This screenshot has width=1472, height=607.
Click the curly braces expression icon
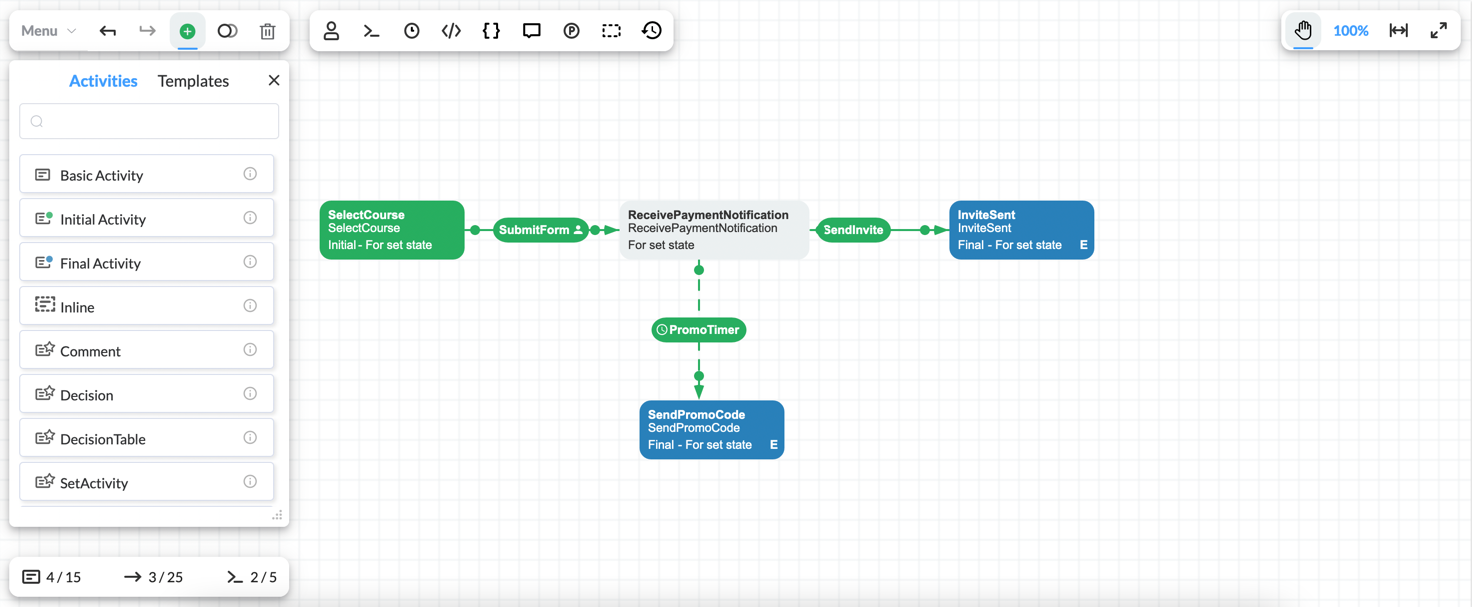pos(491,30)
